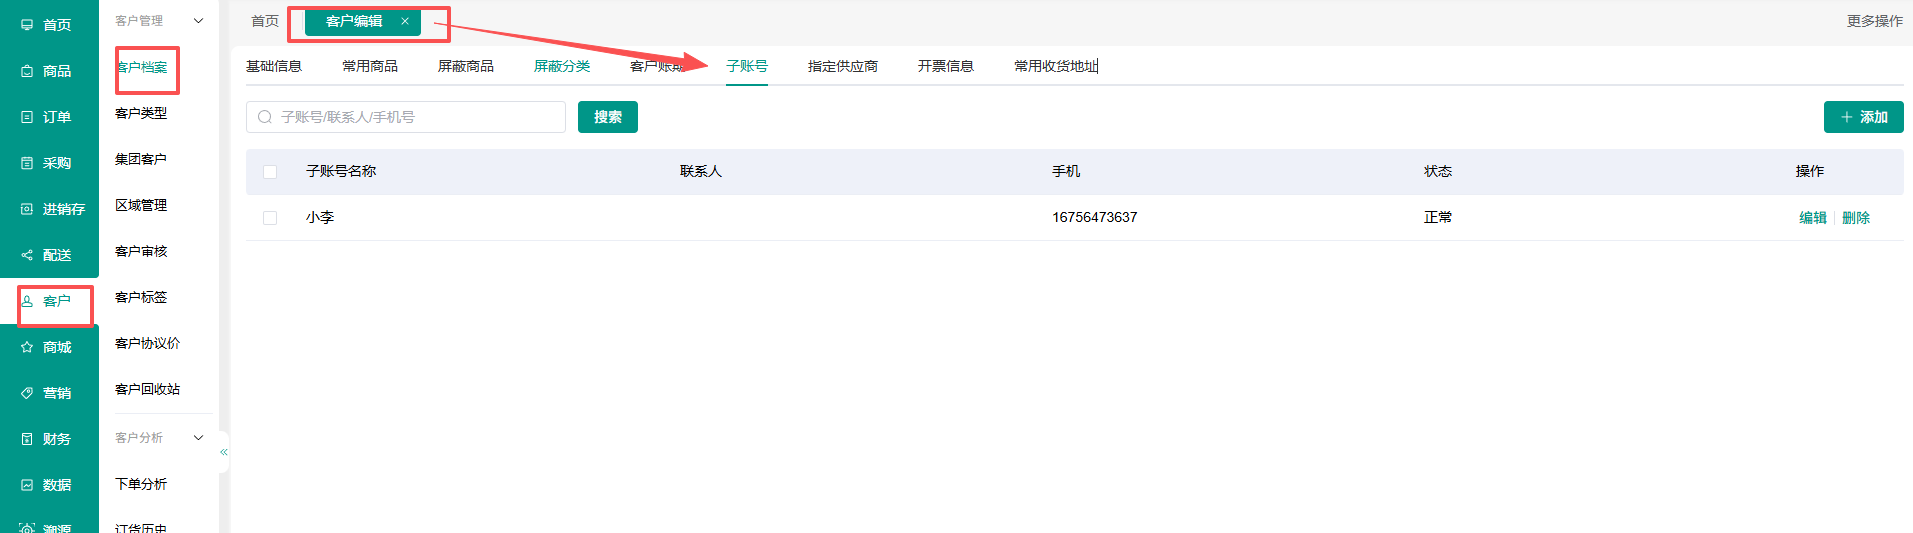
Task: Open the 采购 purchasing sidebar icon
Action: [27, 163]
